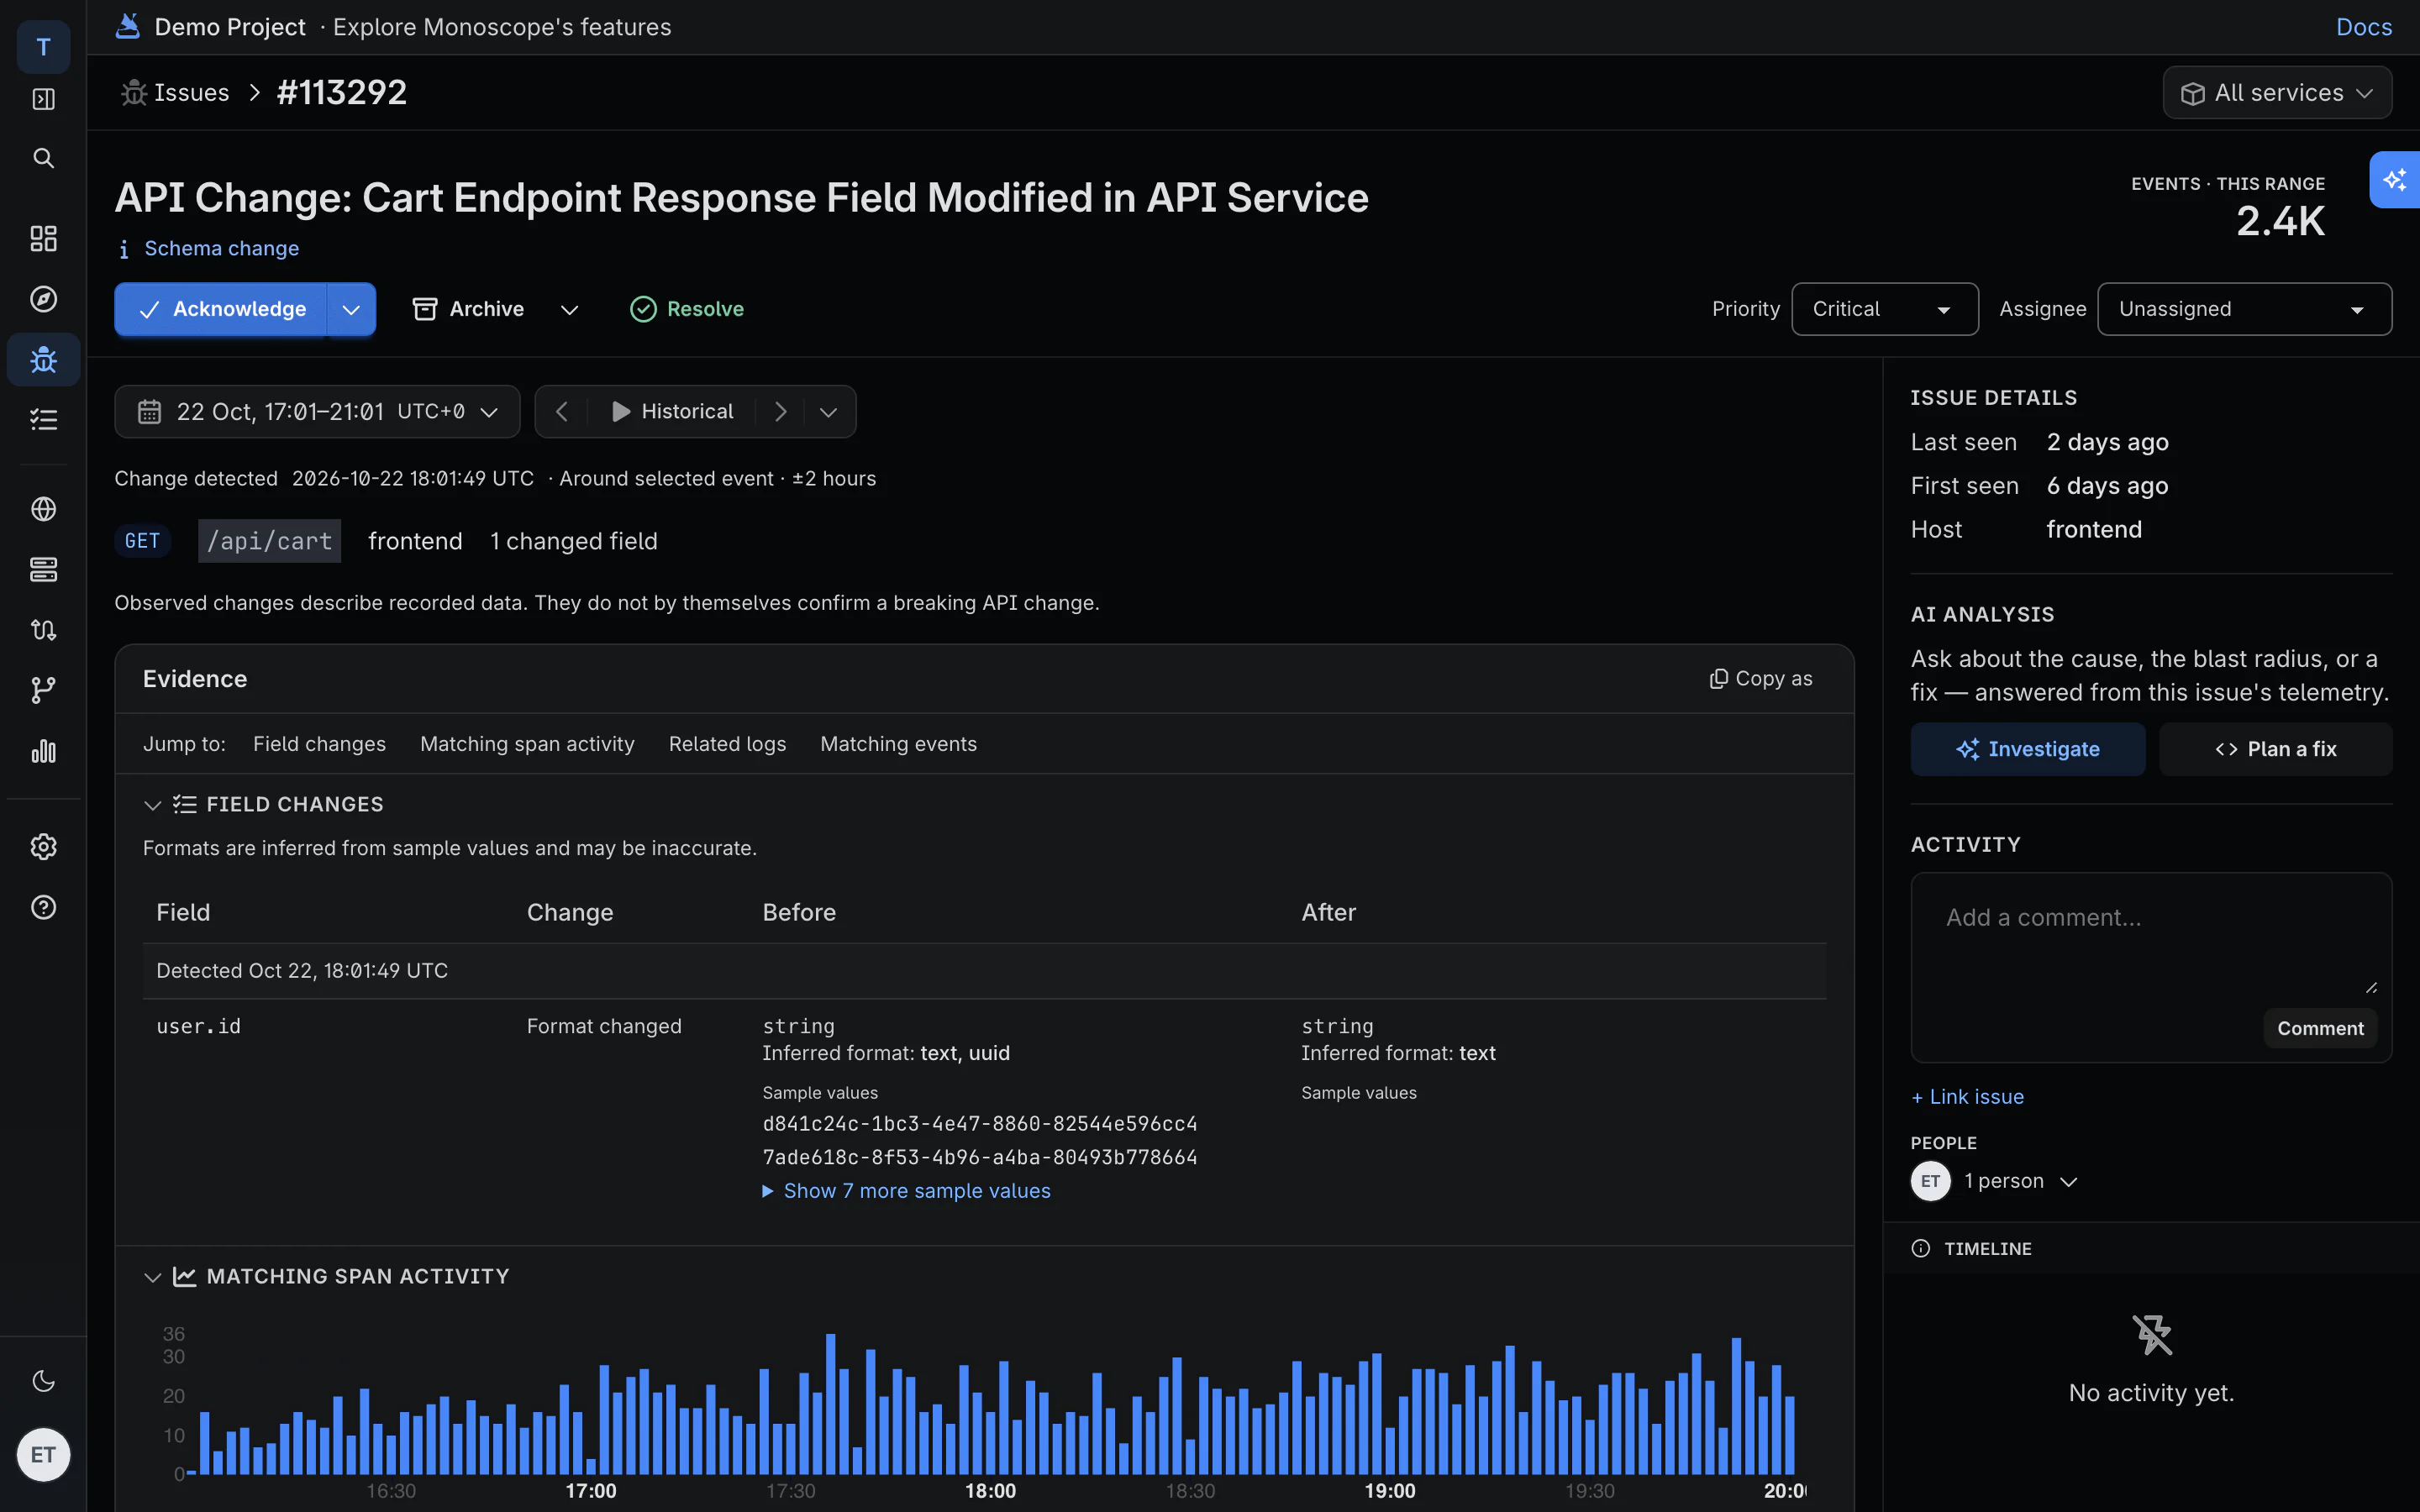2420x1512 pixels.
Task: Open the swap arrows icon in sidebar
Action: pos(43,629)
